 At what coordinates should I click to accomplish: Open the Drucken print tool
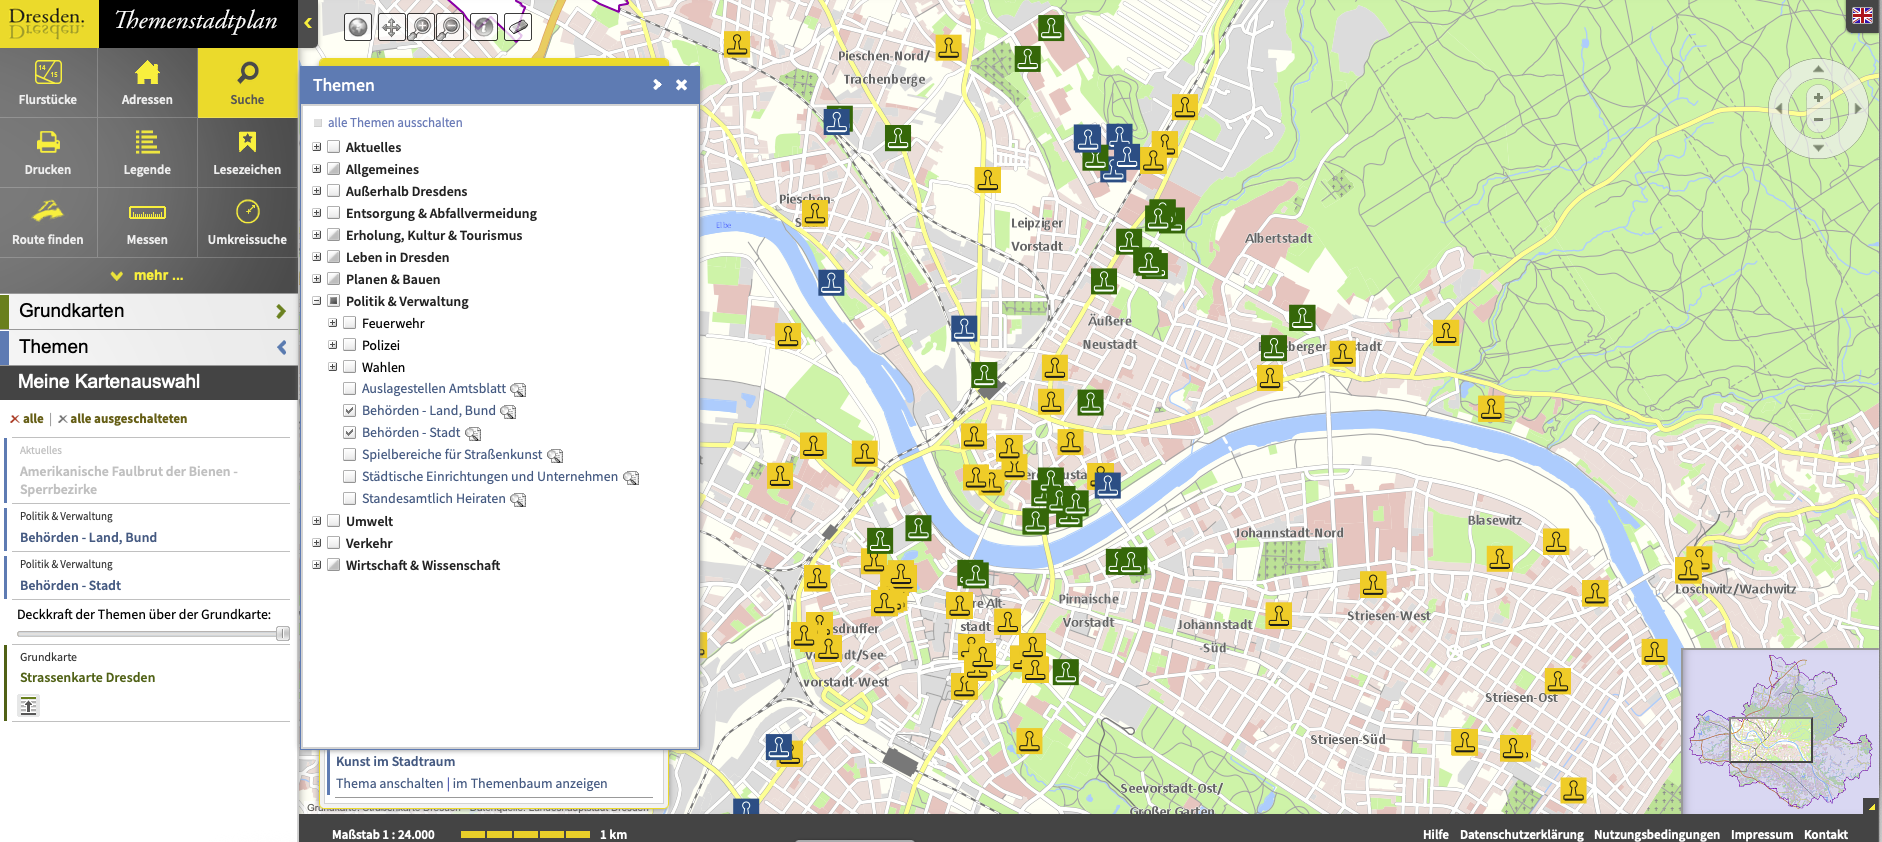click(x=48, y=153)
